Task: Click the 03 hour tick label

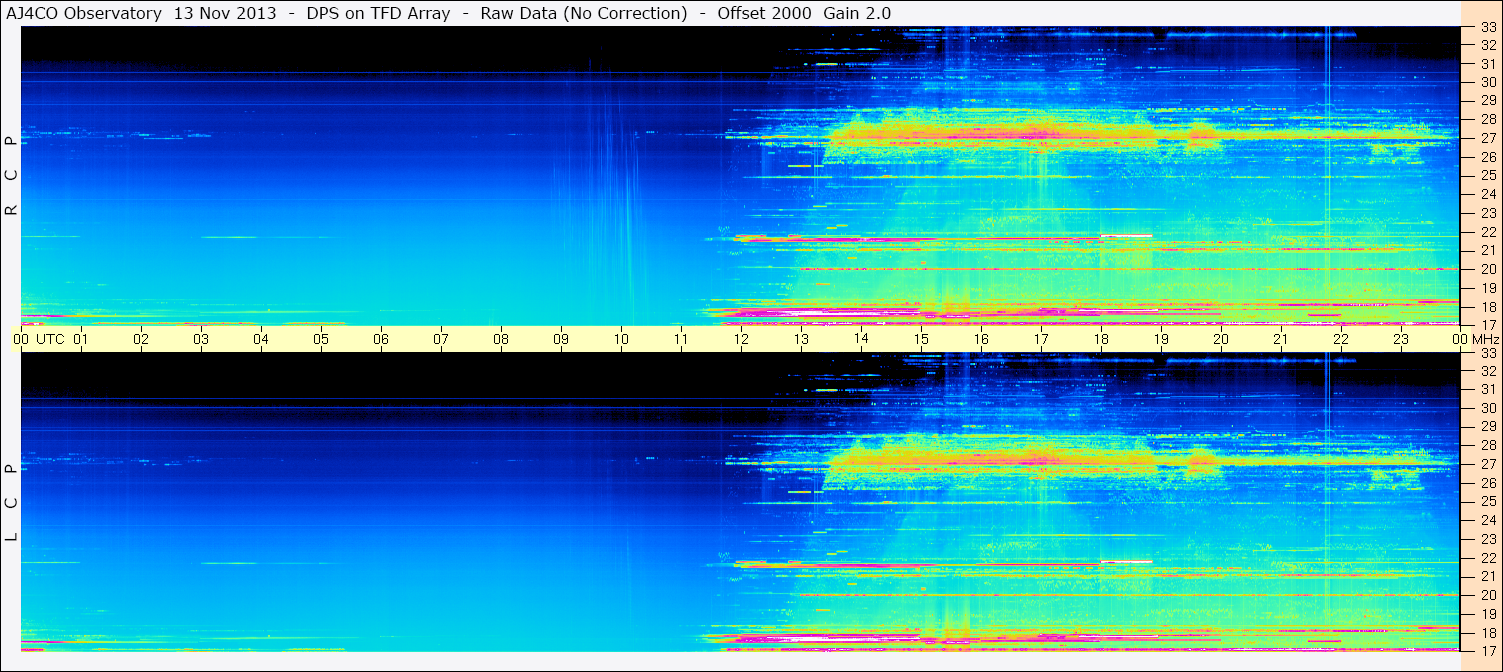Action: 201,339
